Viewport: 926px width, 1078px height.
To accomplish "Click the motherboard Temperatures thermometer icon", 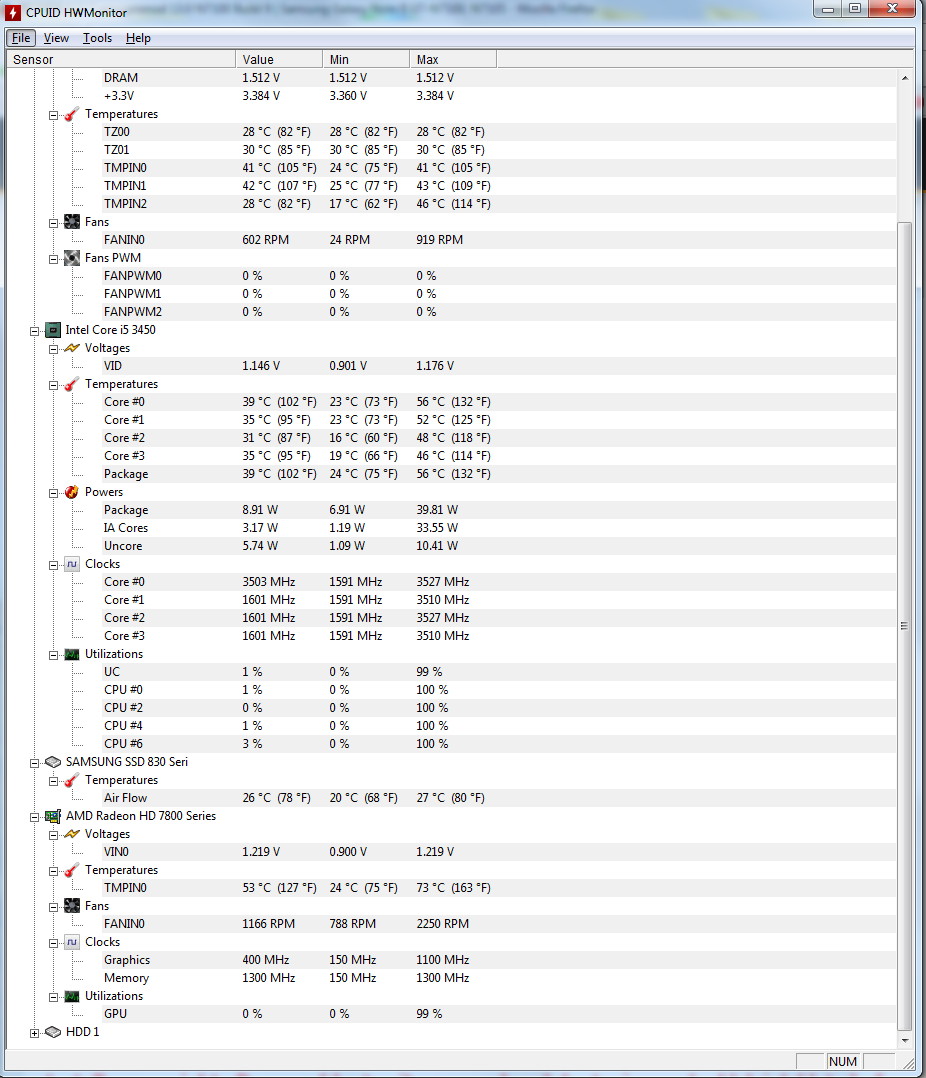I will tap(71, 114).
